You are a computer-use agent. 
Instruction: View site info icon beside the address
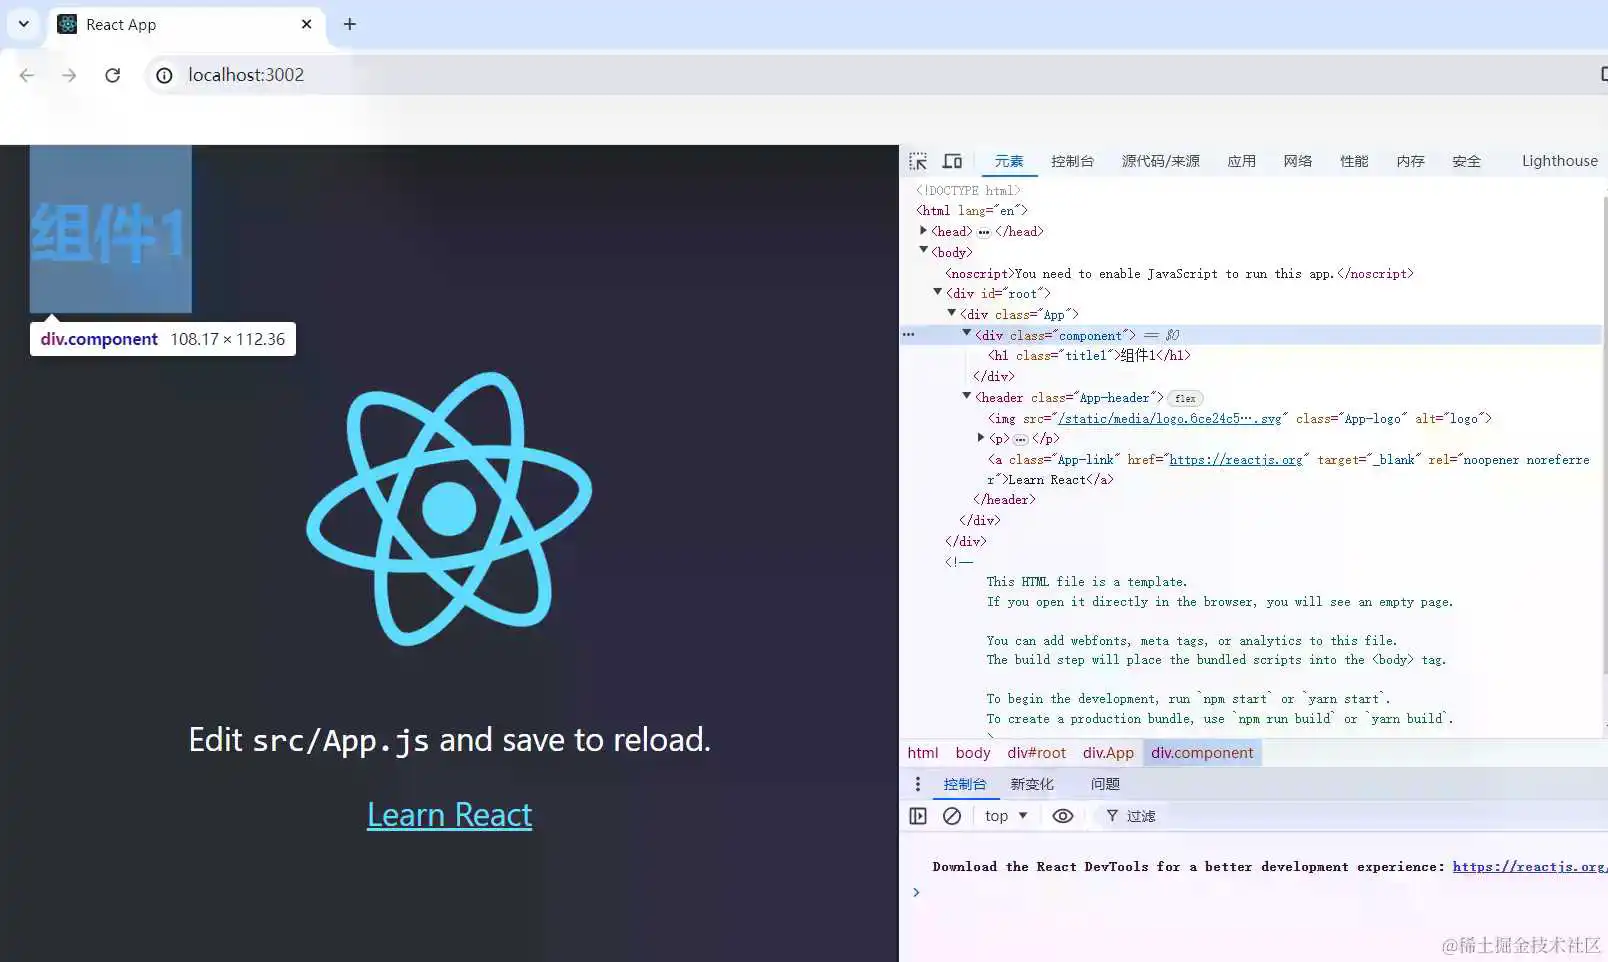pyautogui.click(x=164, y=75)
